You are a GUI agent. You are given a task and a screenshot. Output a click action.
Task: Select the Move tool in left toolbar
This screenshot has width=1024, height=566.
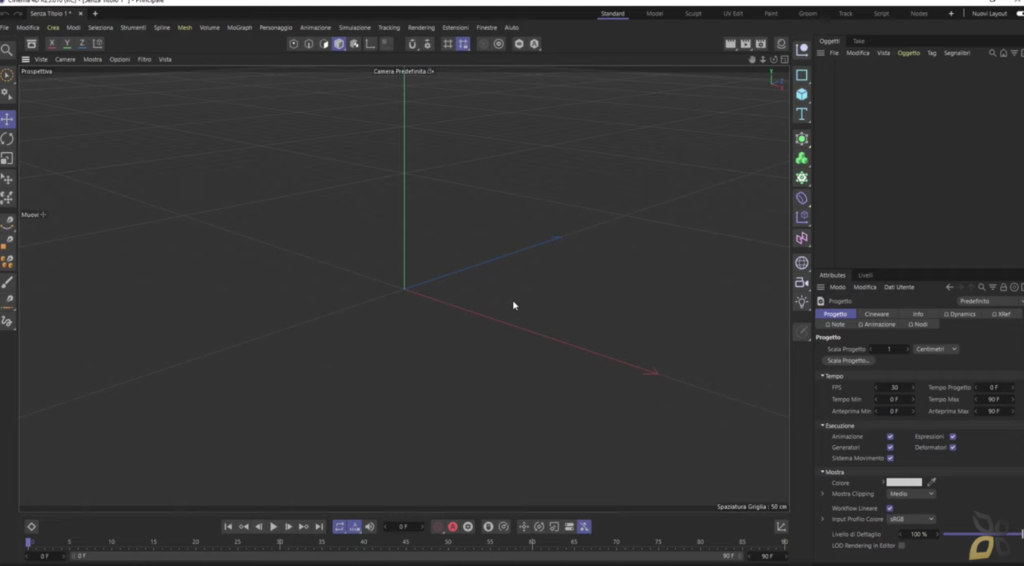tap(7, 119)
